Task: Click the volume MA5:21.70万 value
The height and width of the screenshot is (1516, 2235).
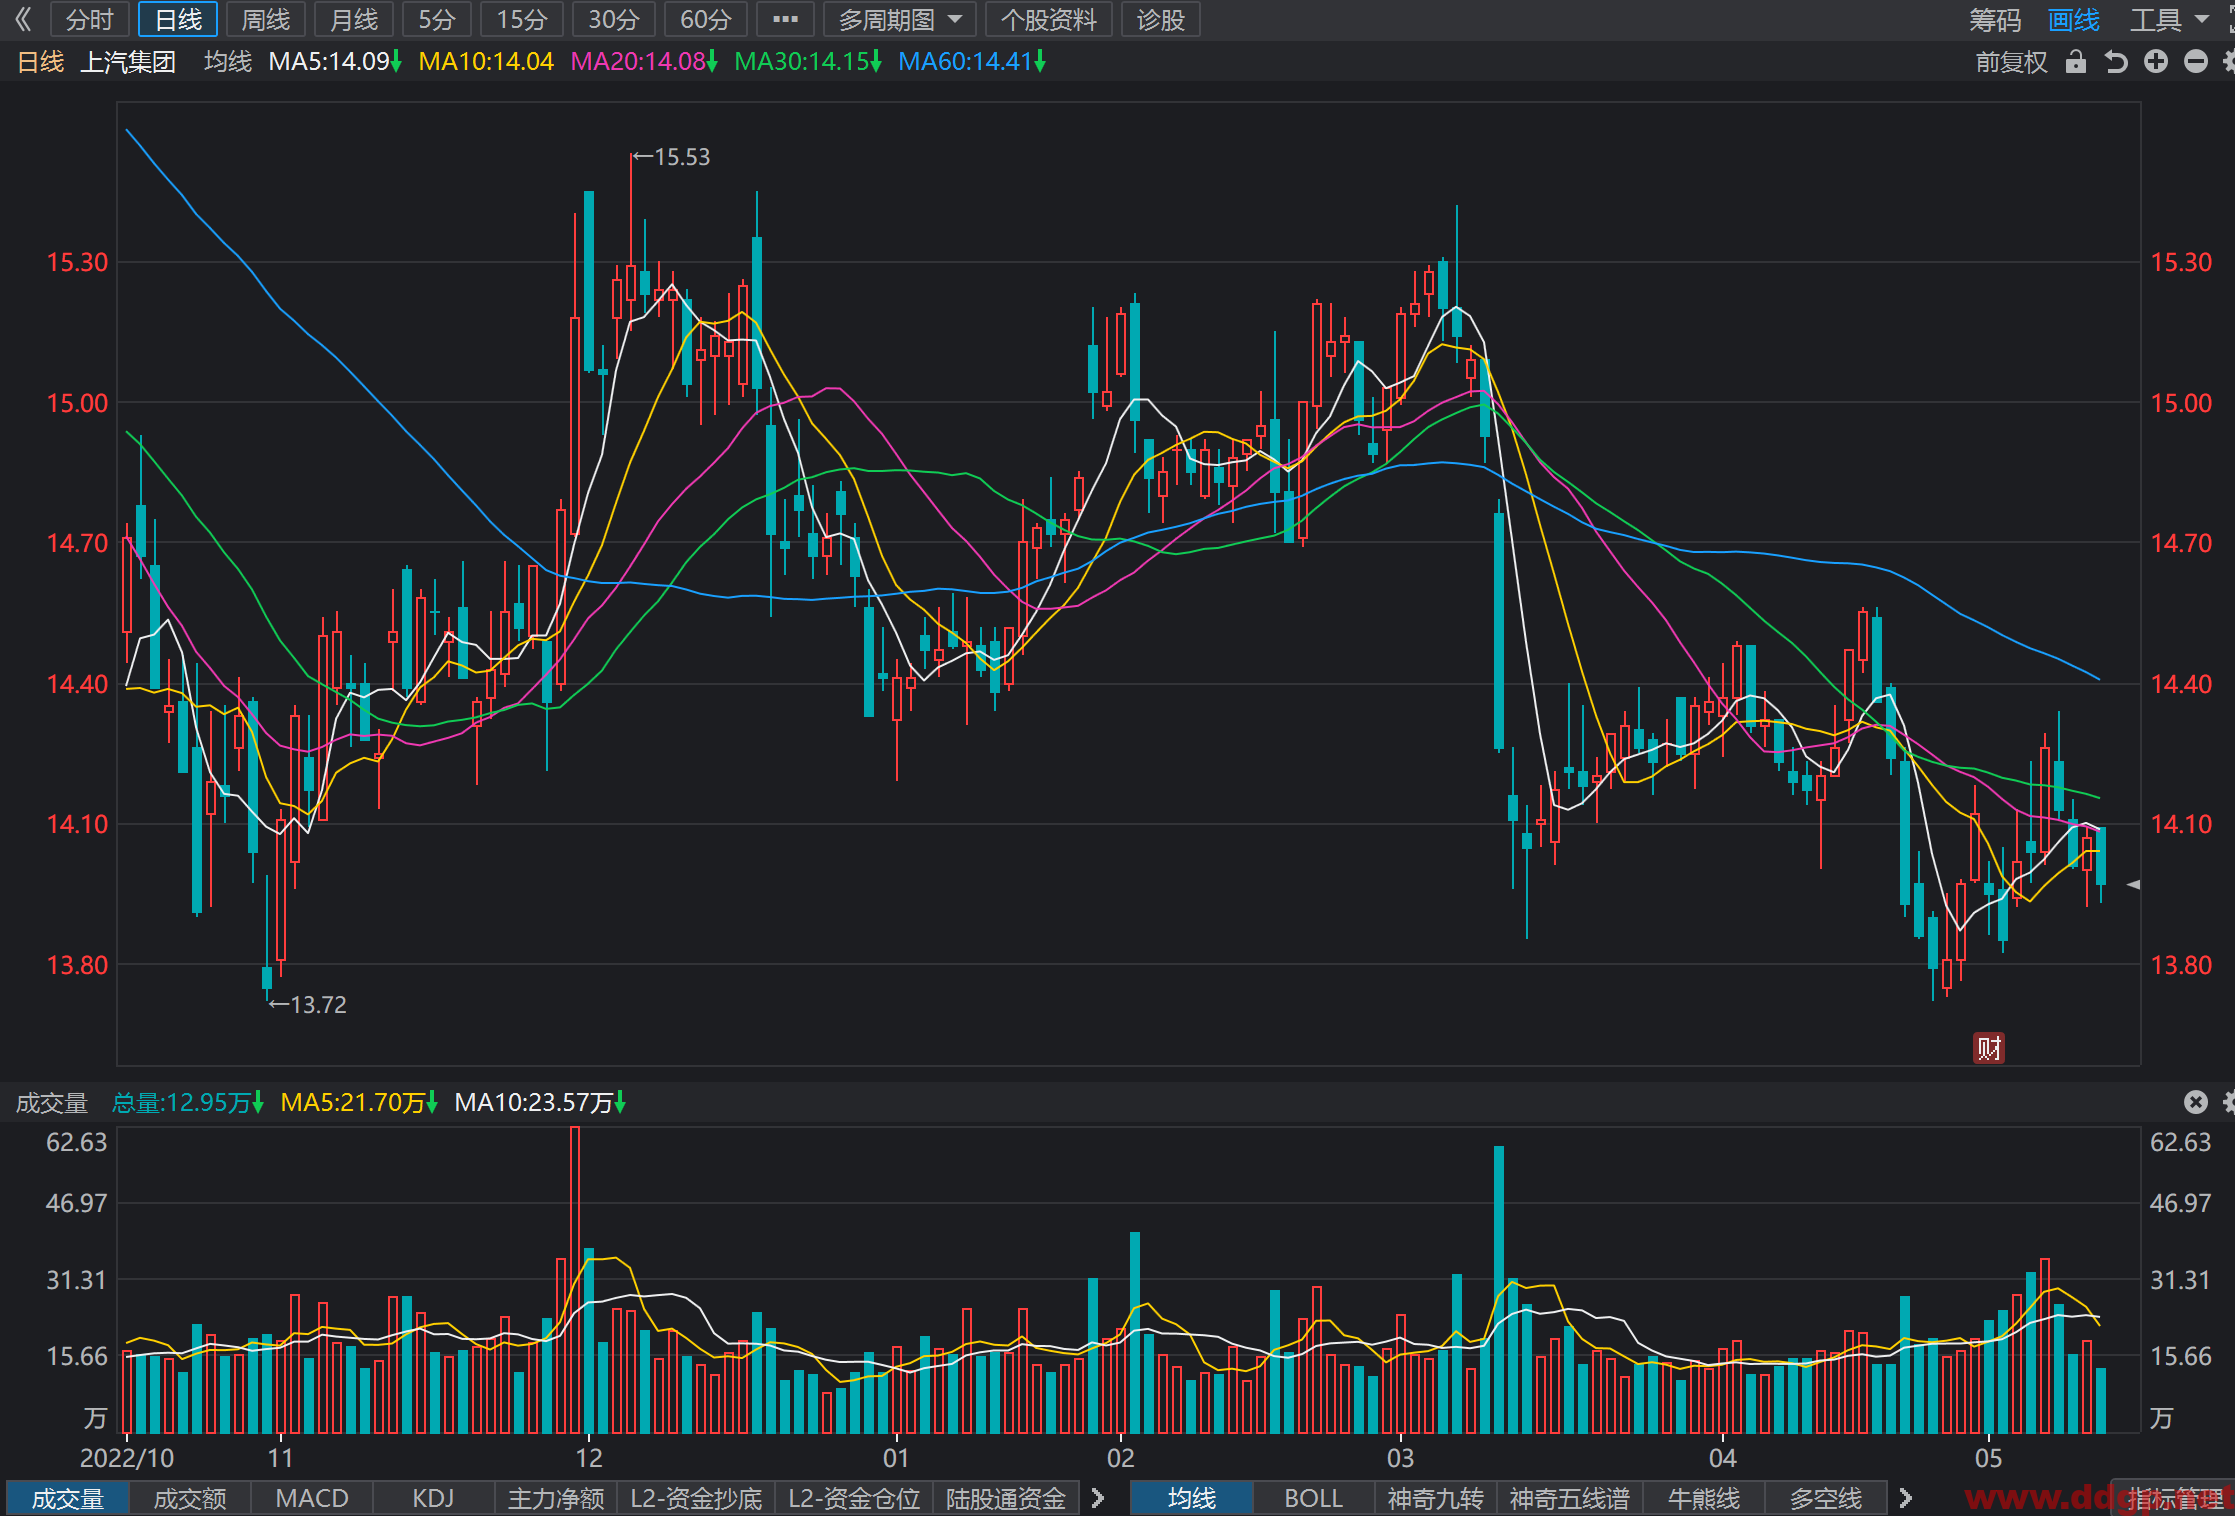Action: click(x=359, y=1102)
